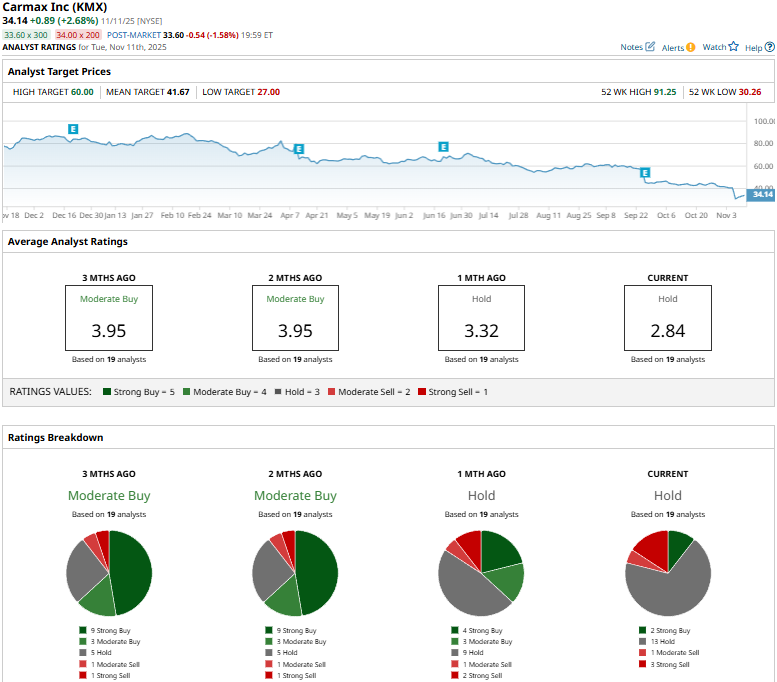Click the 34.14 current price chart tag
This screenshot has width=777, height=682.
(x=761, y=194)
